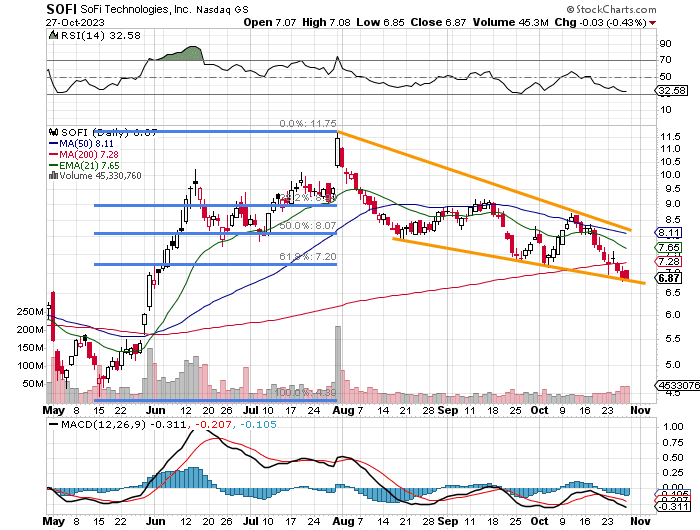Click the red down arrow beside Chg
Image resolution: width=700 pixels, height=530 pixels.
pyautogui.click(x=652, y=21)
